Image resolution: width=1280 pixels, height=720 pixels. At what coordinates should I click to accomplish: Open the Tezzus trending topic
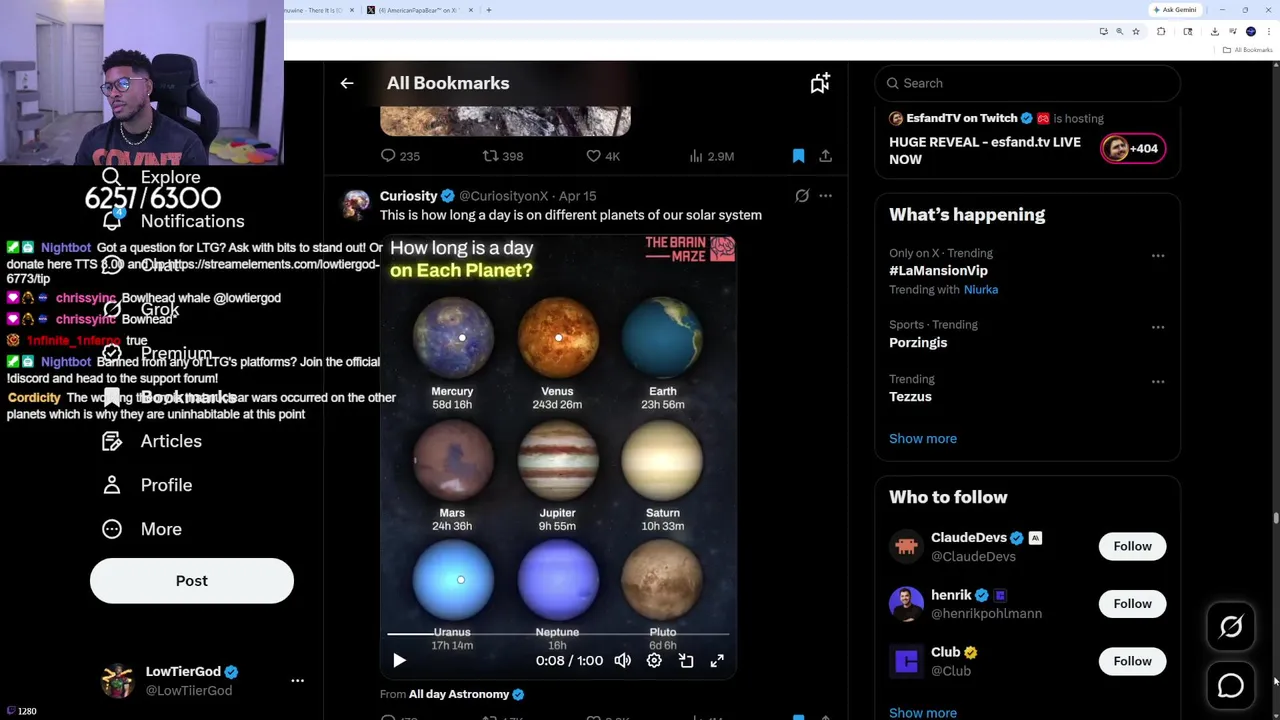[x=910, y=397]
